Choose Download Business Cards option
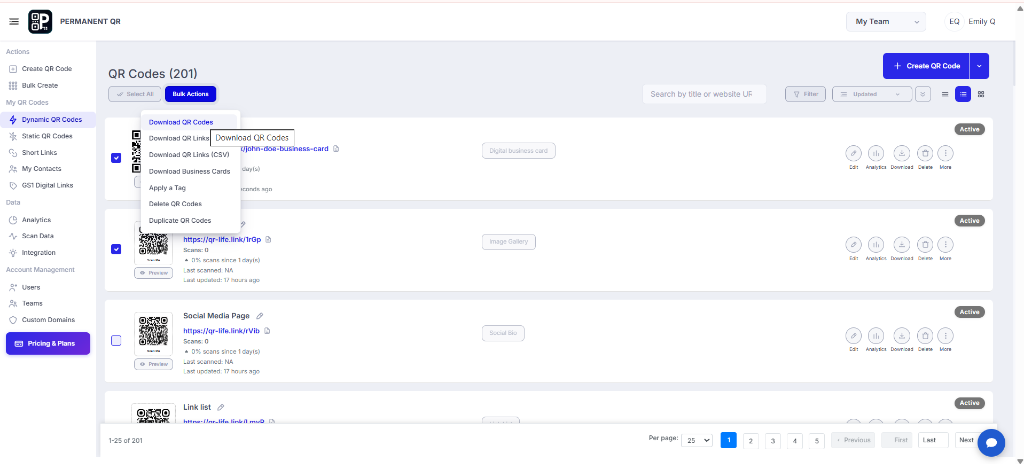Image resolution: width=1024 pixels, height=464 pixels. coord(189,171)
